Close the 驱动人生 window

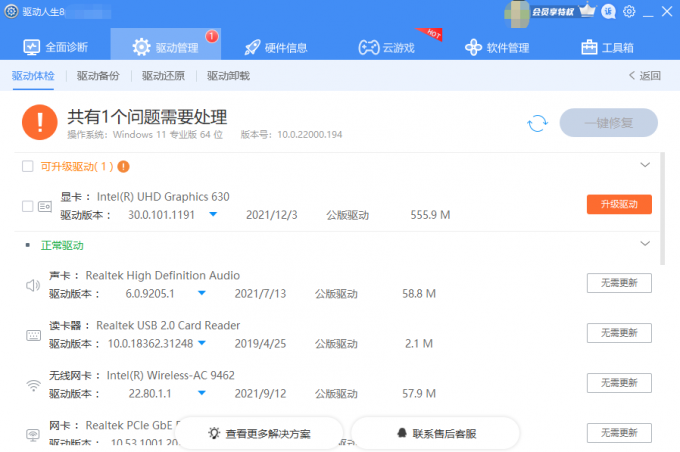pos(667,11)
